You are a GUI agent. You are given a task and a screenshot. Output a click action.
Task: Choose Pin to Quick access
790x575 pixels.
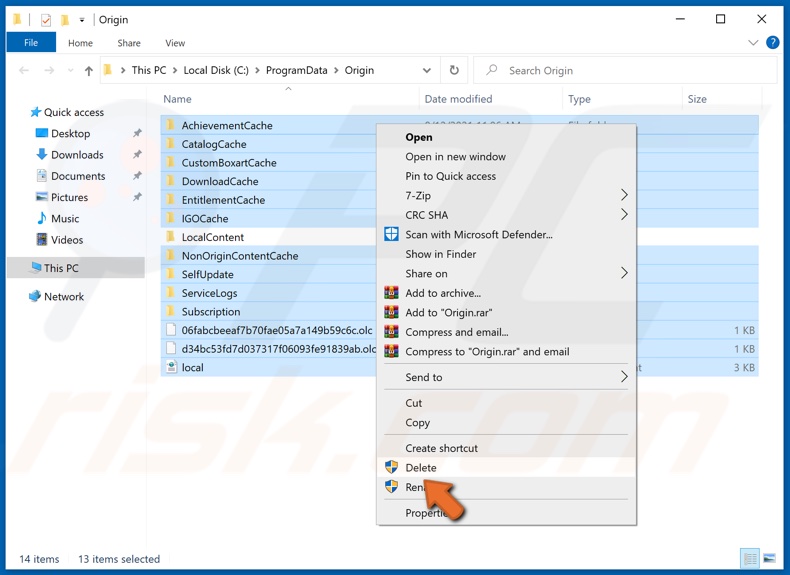(450, 176)
